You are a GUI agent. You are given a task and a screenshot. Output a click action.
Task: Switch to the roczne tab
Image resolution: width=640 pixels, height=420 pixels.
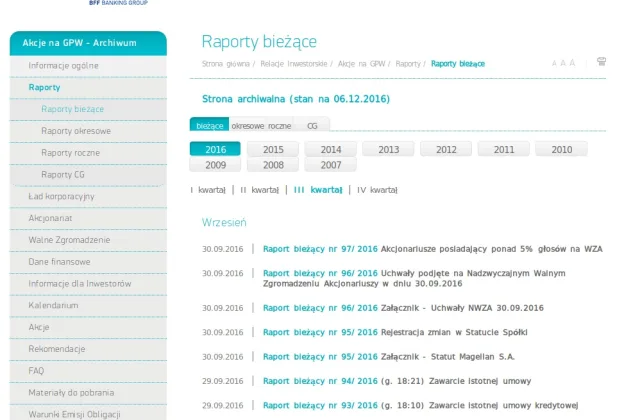point(280,126)
